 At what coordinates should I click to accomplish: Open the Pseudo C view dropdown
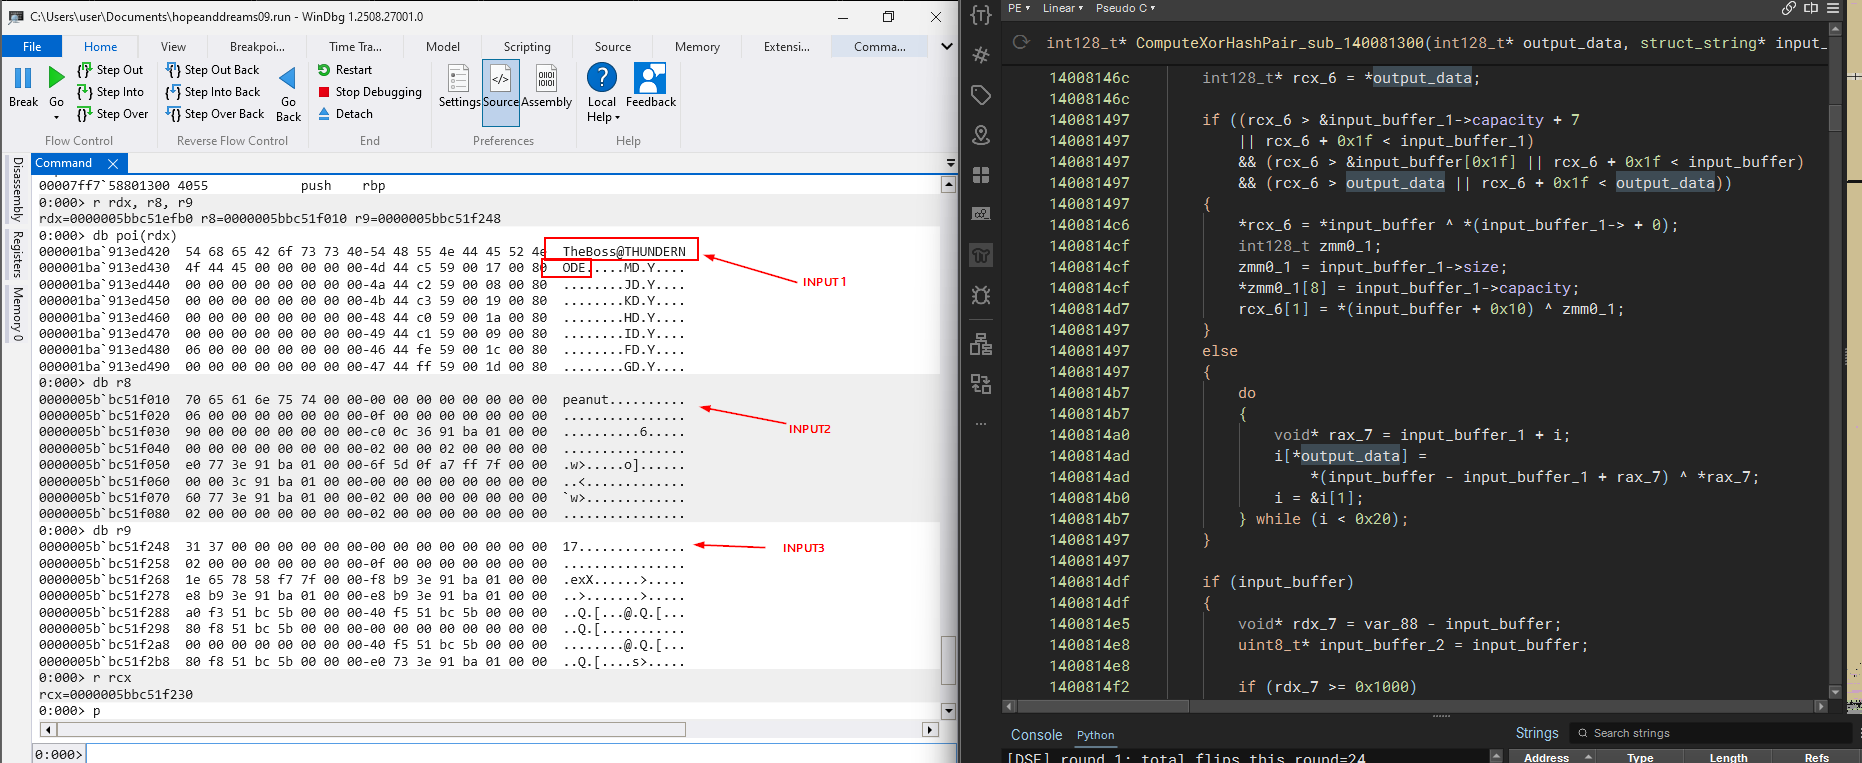(1125, 8)
